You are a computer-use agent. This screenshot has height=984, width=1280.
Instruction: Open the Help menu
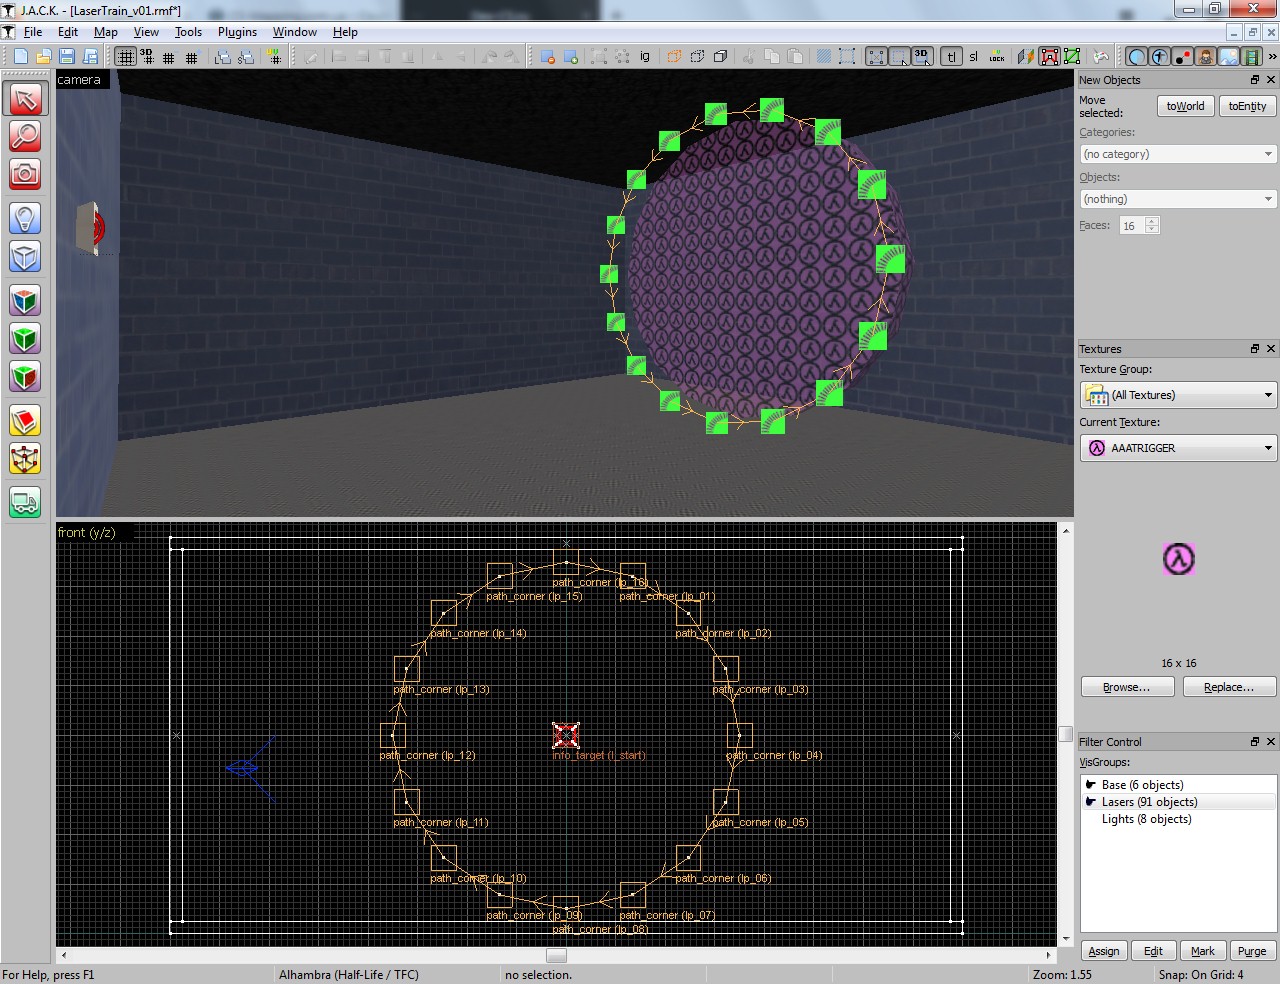click(345, 32)
